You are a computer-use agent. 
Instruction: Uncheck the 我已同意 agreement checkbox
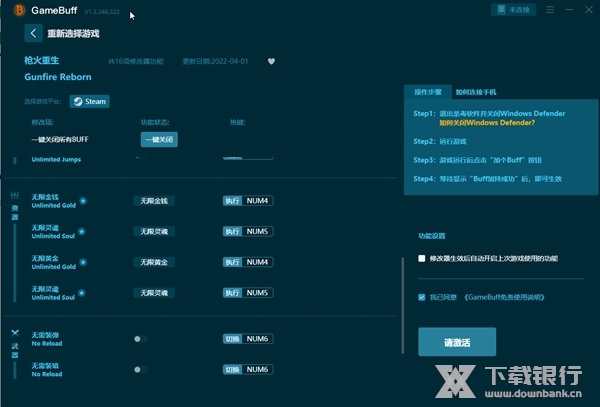(x=422, y=297)
